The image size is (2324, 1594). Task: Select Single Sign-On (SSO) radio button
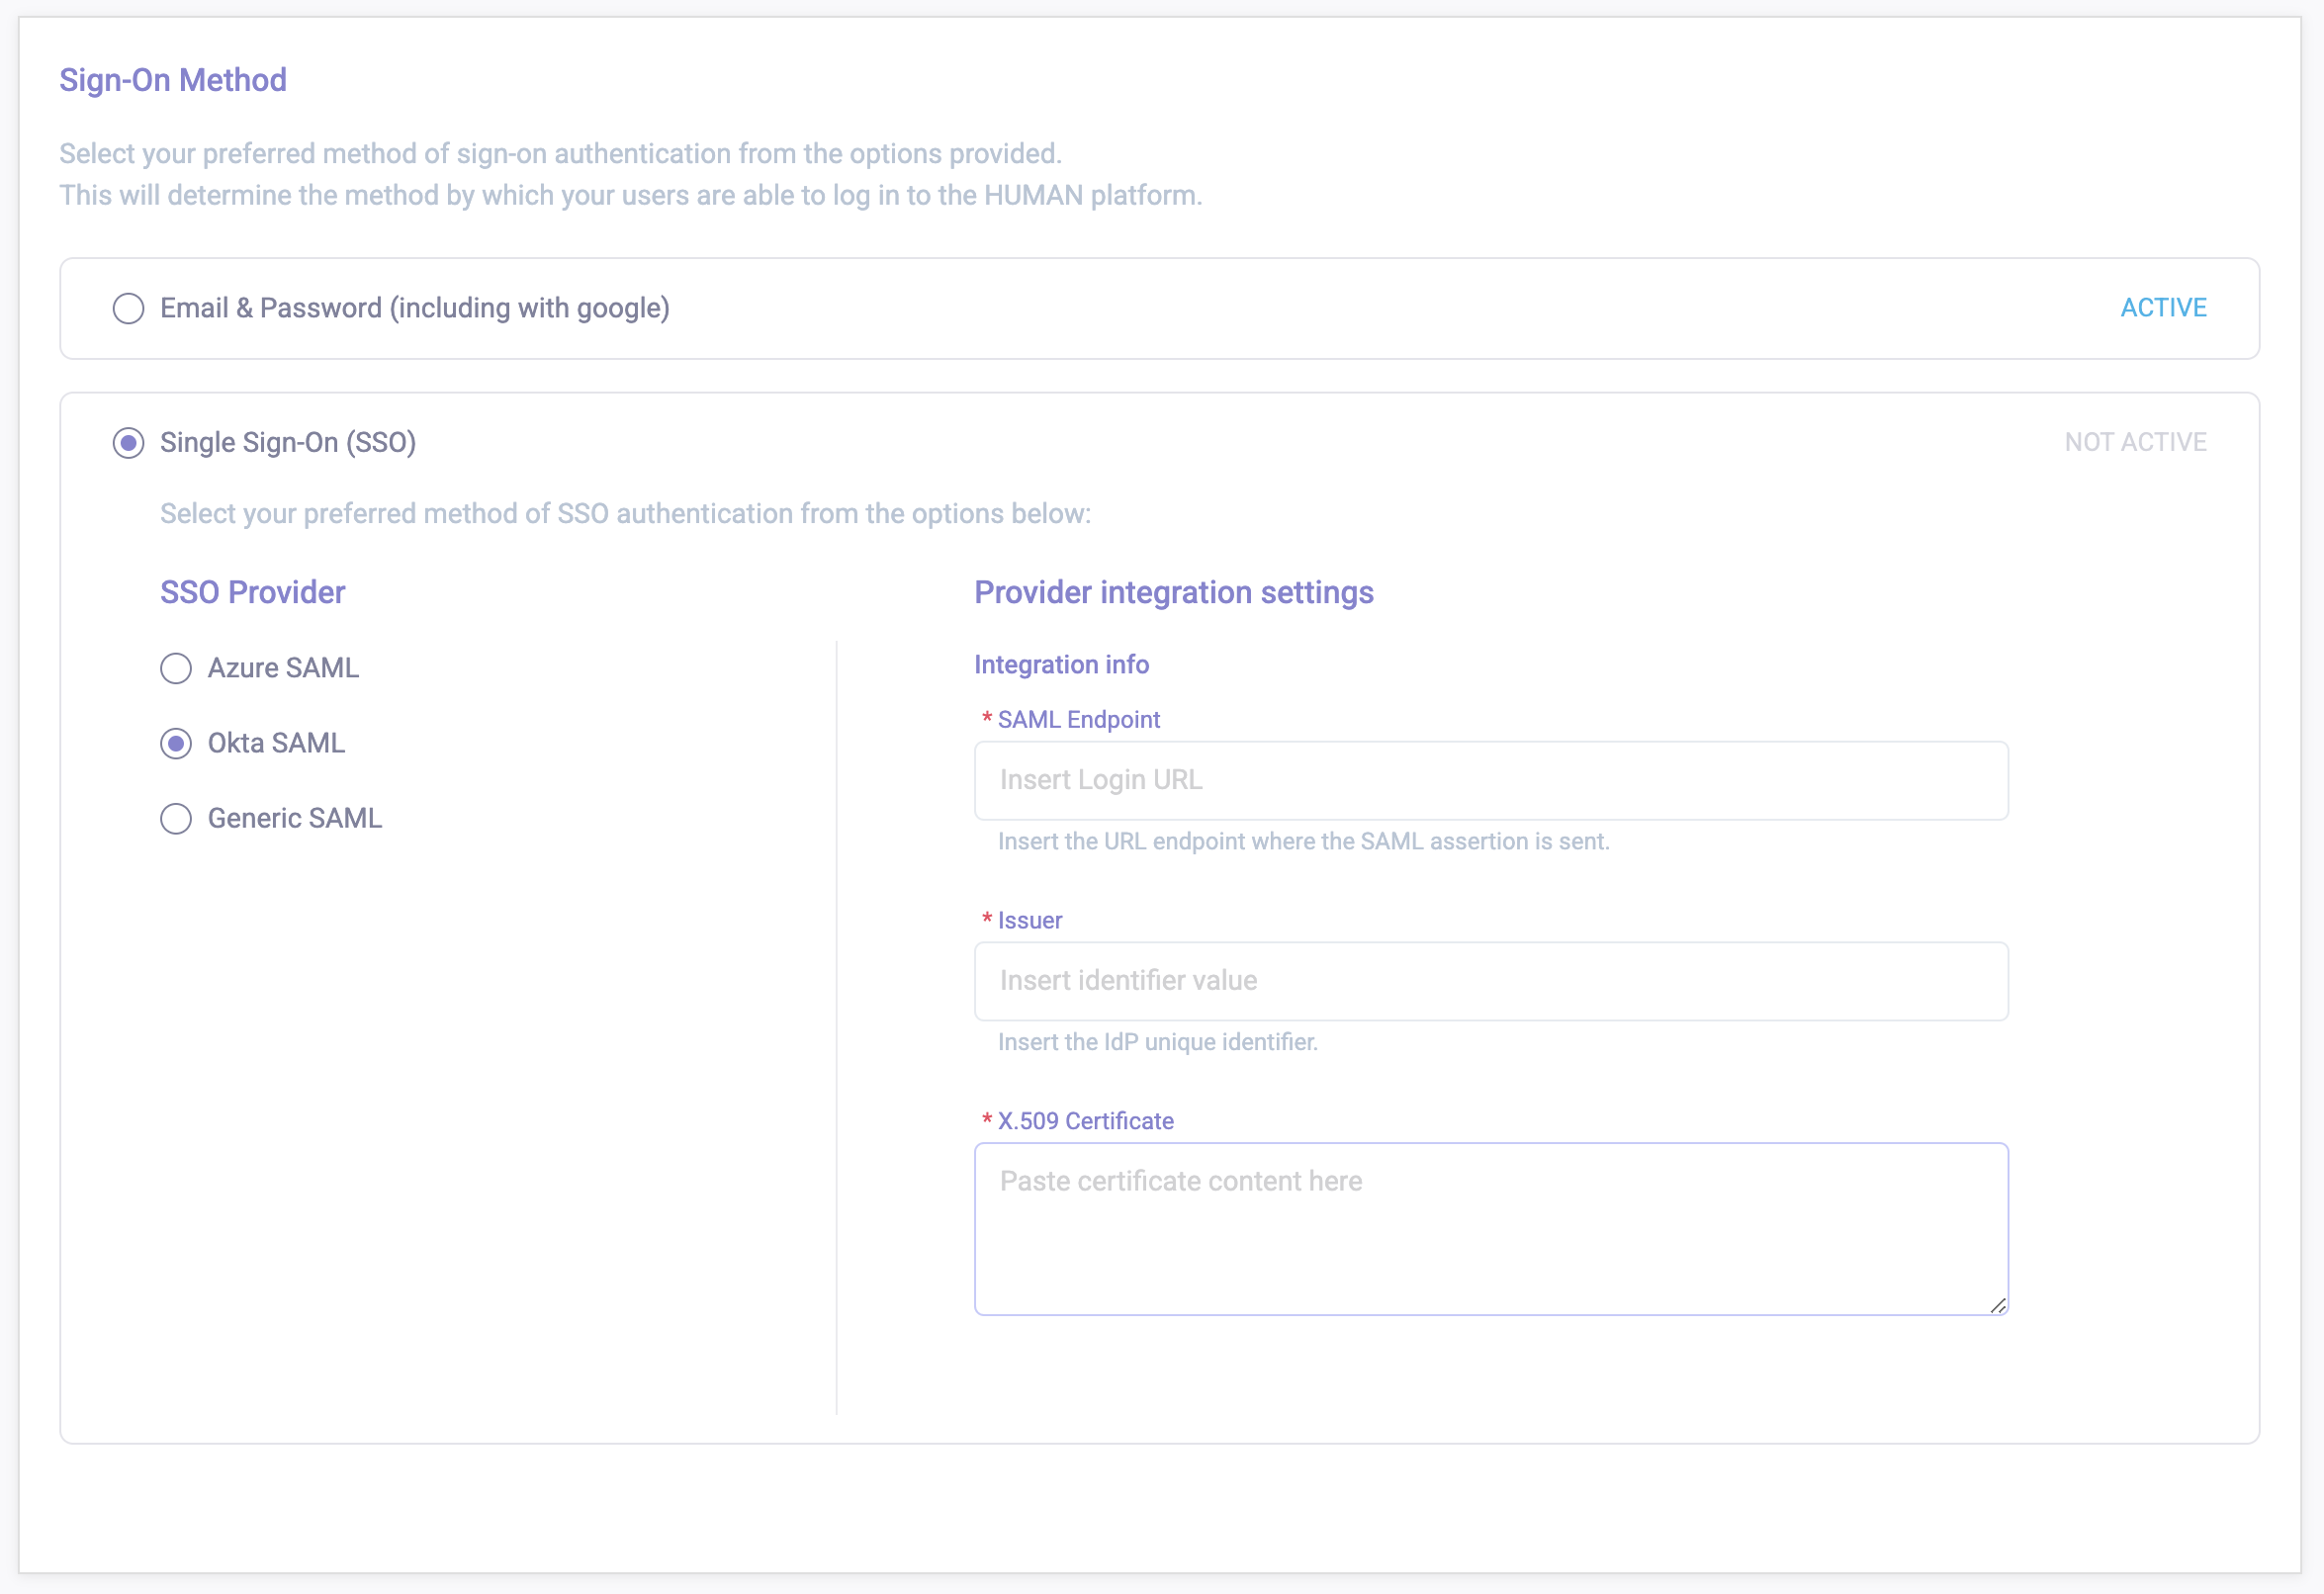click(x=128, y=442)
